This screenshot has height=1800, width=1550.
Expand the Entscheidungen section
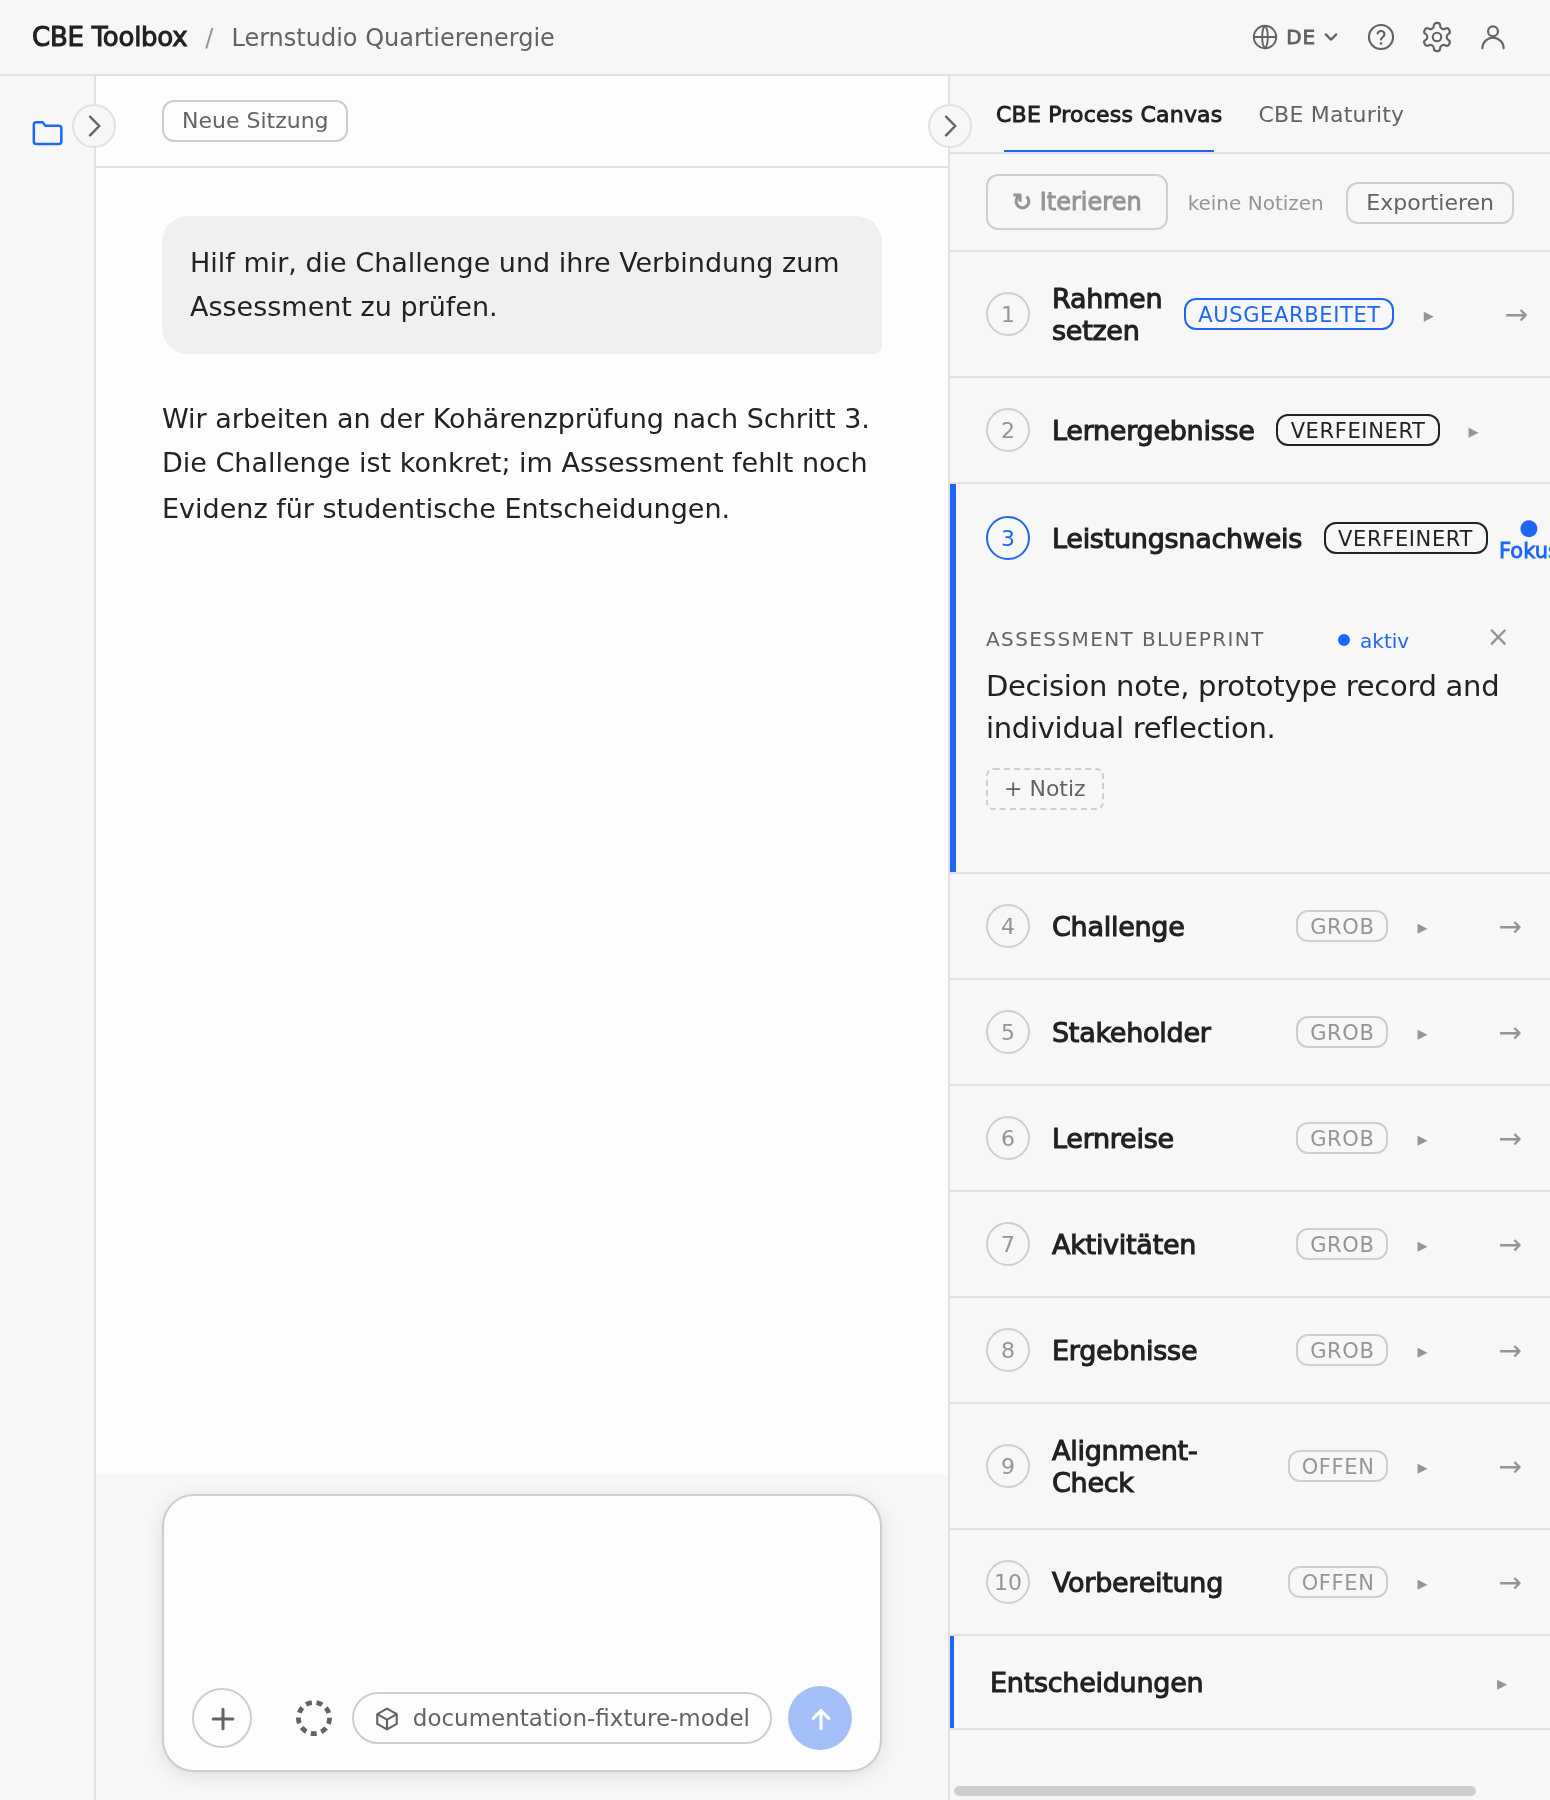tap(1250, 1683)
